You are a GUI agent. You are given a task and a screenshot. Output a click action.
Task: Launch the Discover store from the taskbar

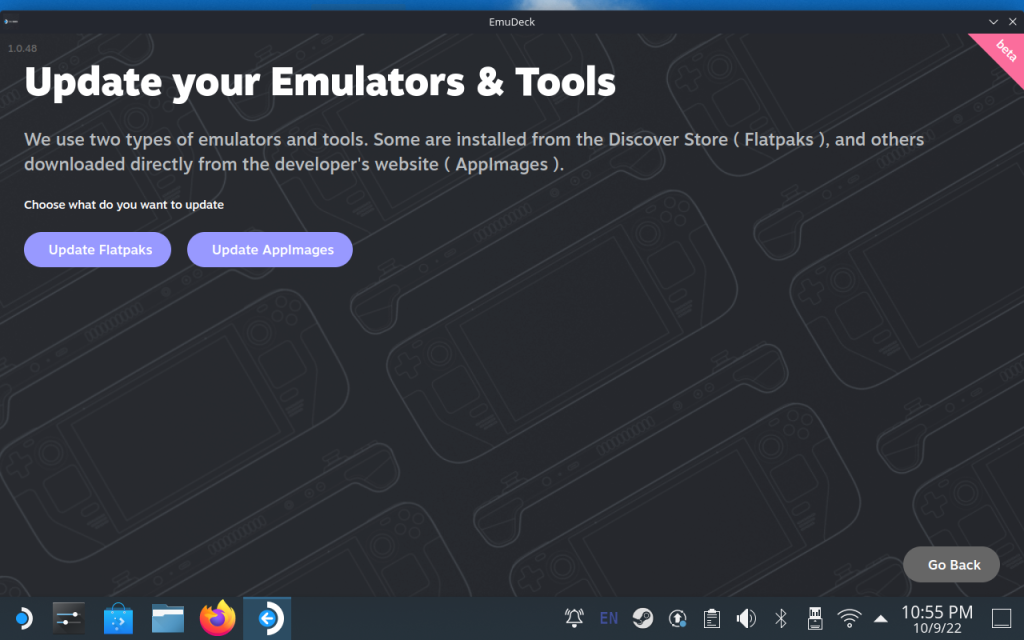pos(118,618)
